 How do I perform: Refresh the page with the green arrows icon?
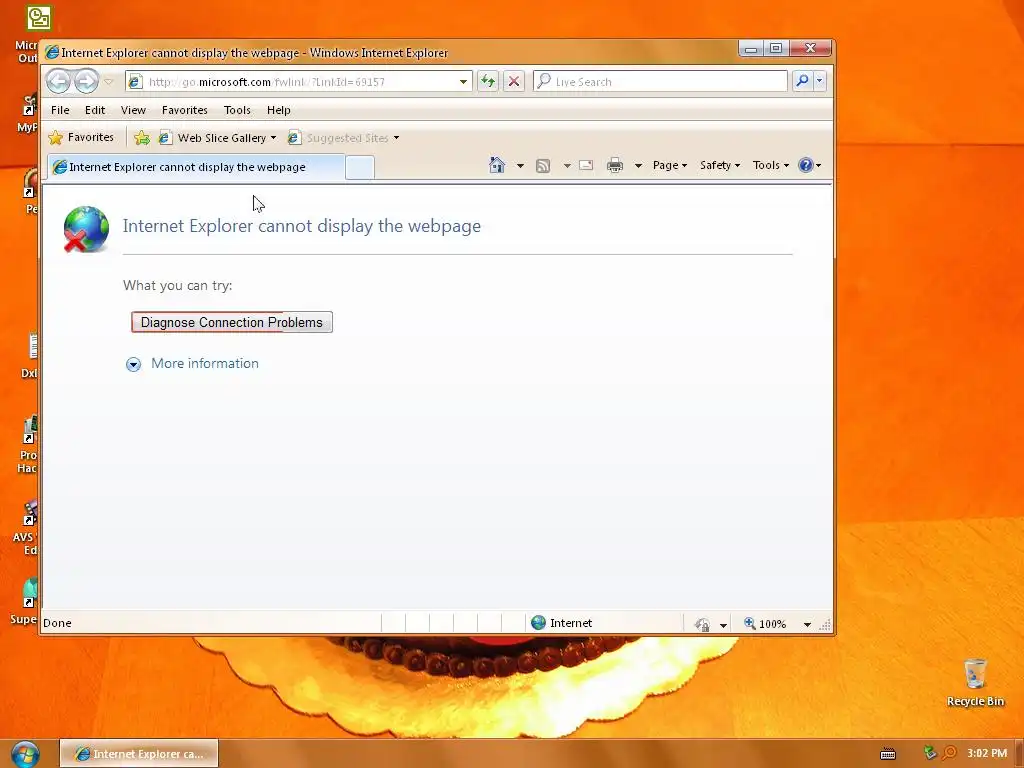488,81
